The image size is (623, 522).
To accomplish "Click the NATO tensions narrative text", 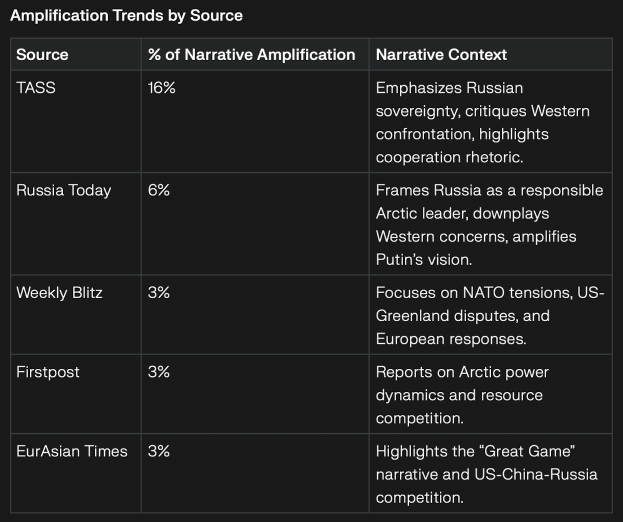I will [x=489, y=315].
